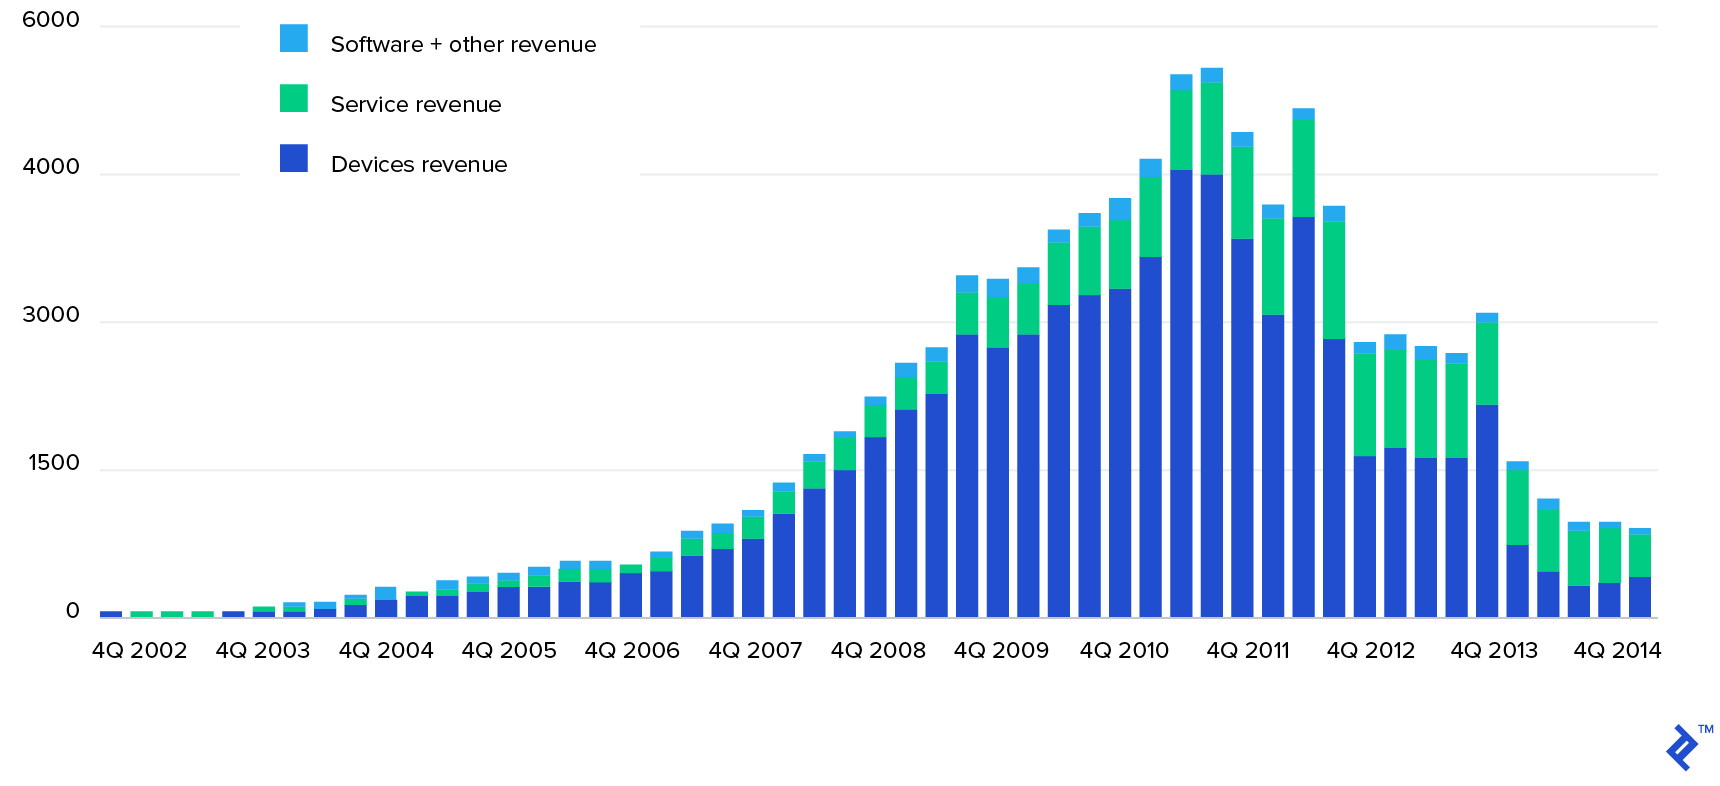Click the 4Q 2004 axis label
The height and width of the screenshot is (786, 1720).
[x=386, y=650]
